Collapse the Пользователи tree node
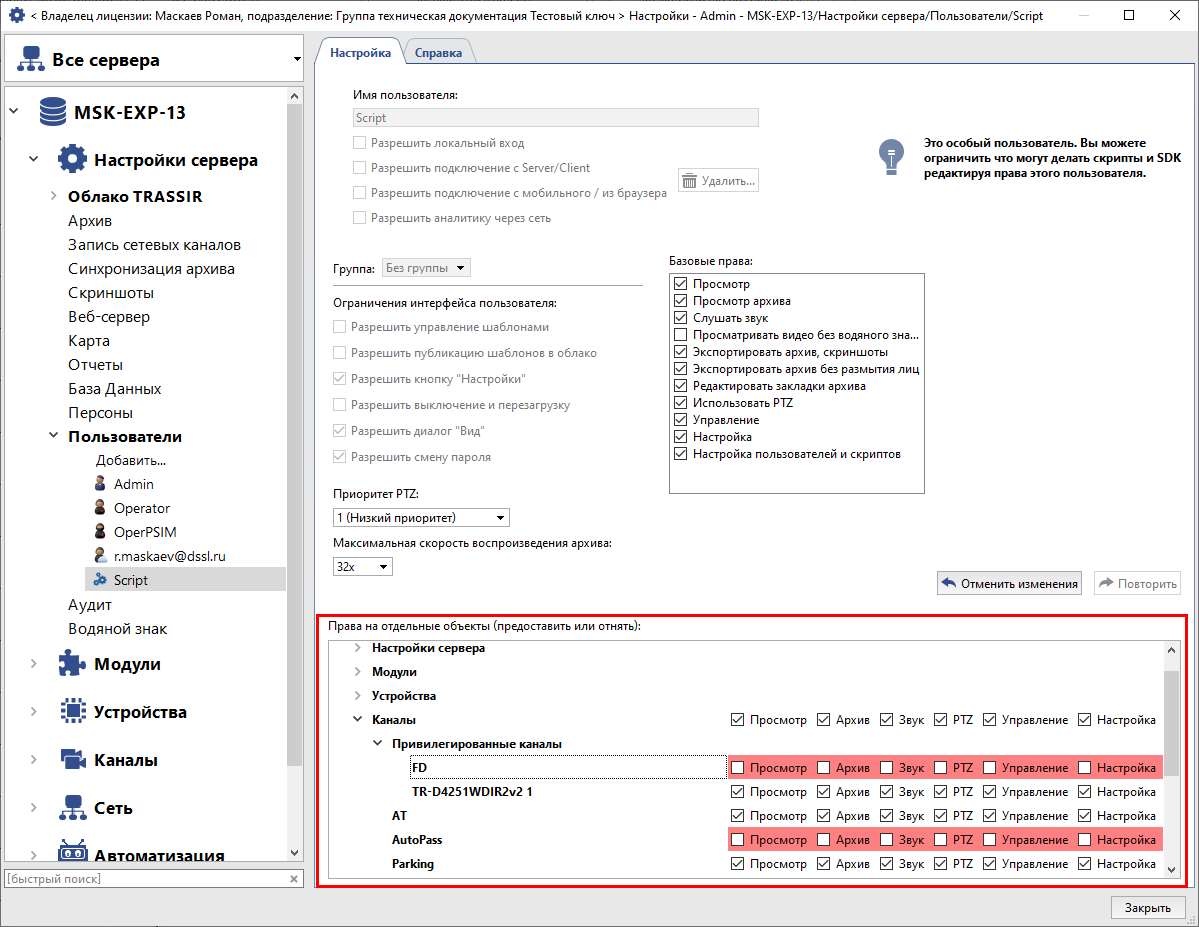The height and width of the screenshot is (927, 1199). pos(54,435)
